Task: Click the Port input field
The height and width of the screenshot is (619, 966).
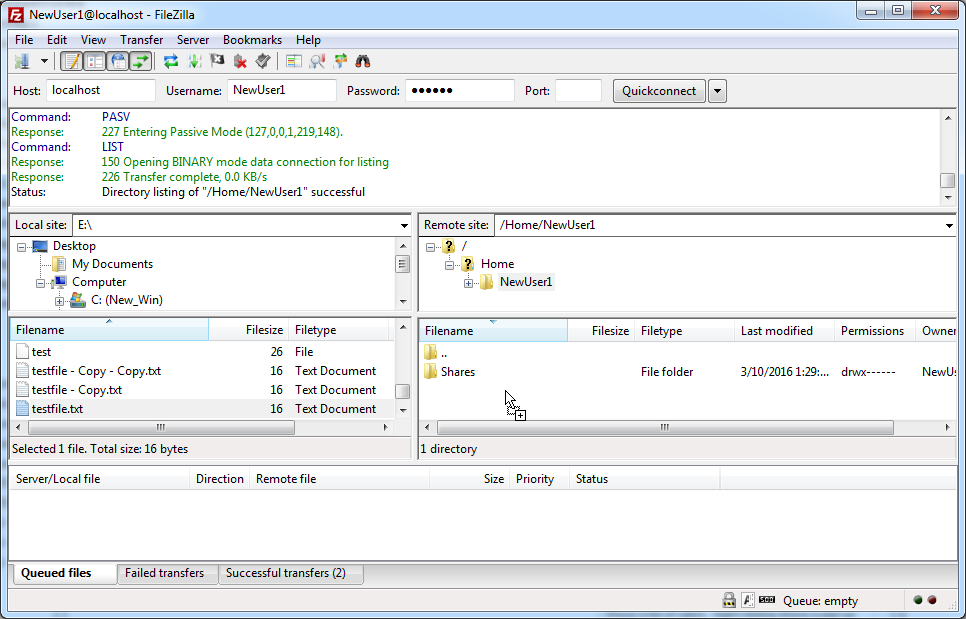Action: [x=578, y=90]
